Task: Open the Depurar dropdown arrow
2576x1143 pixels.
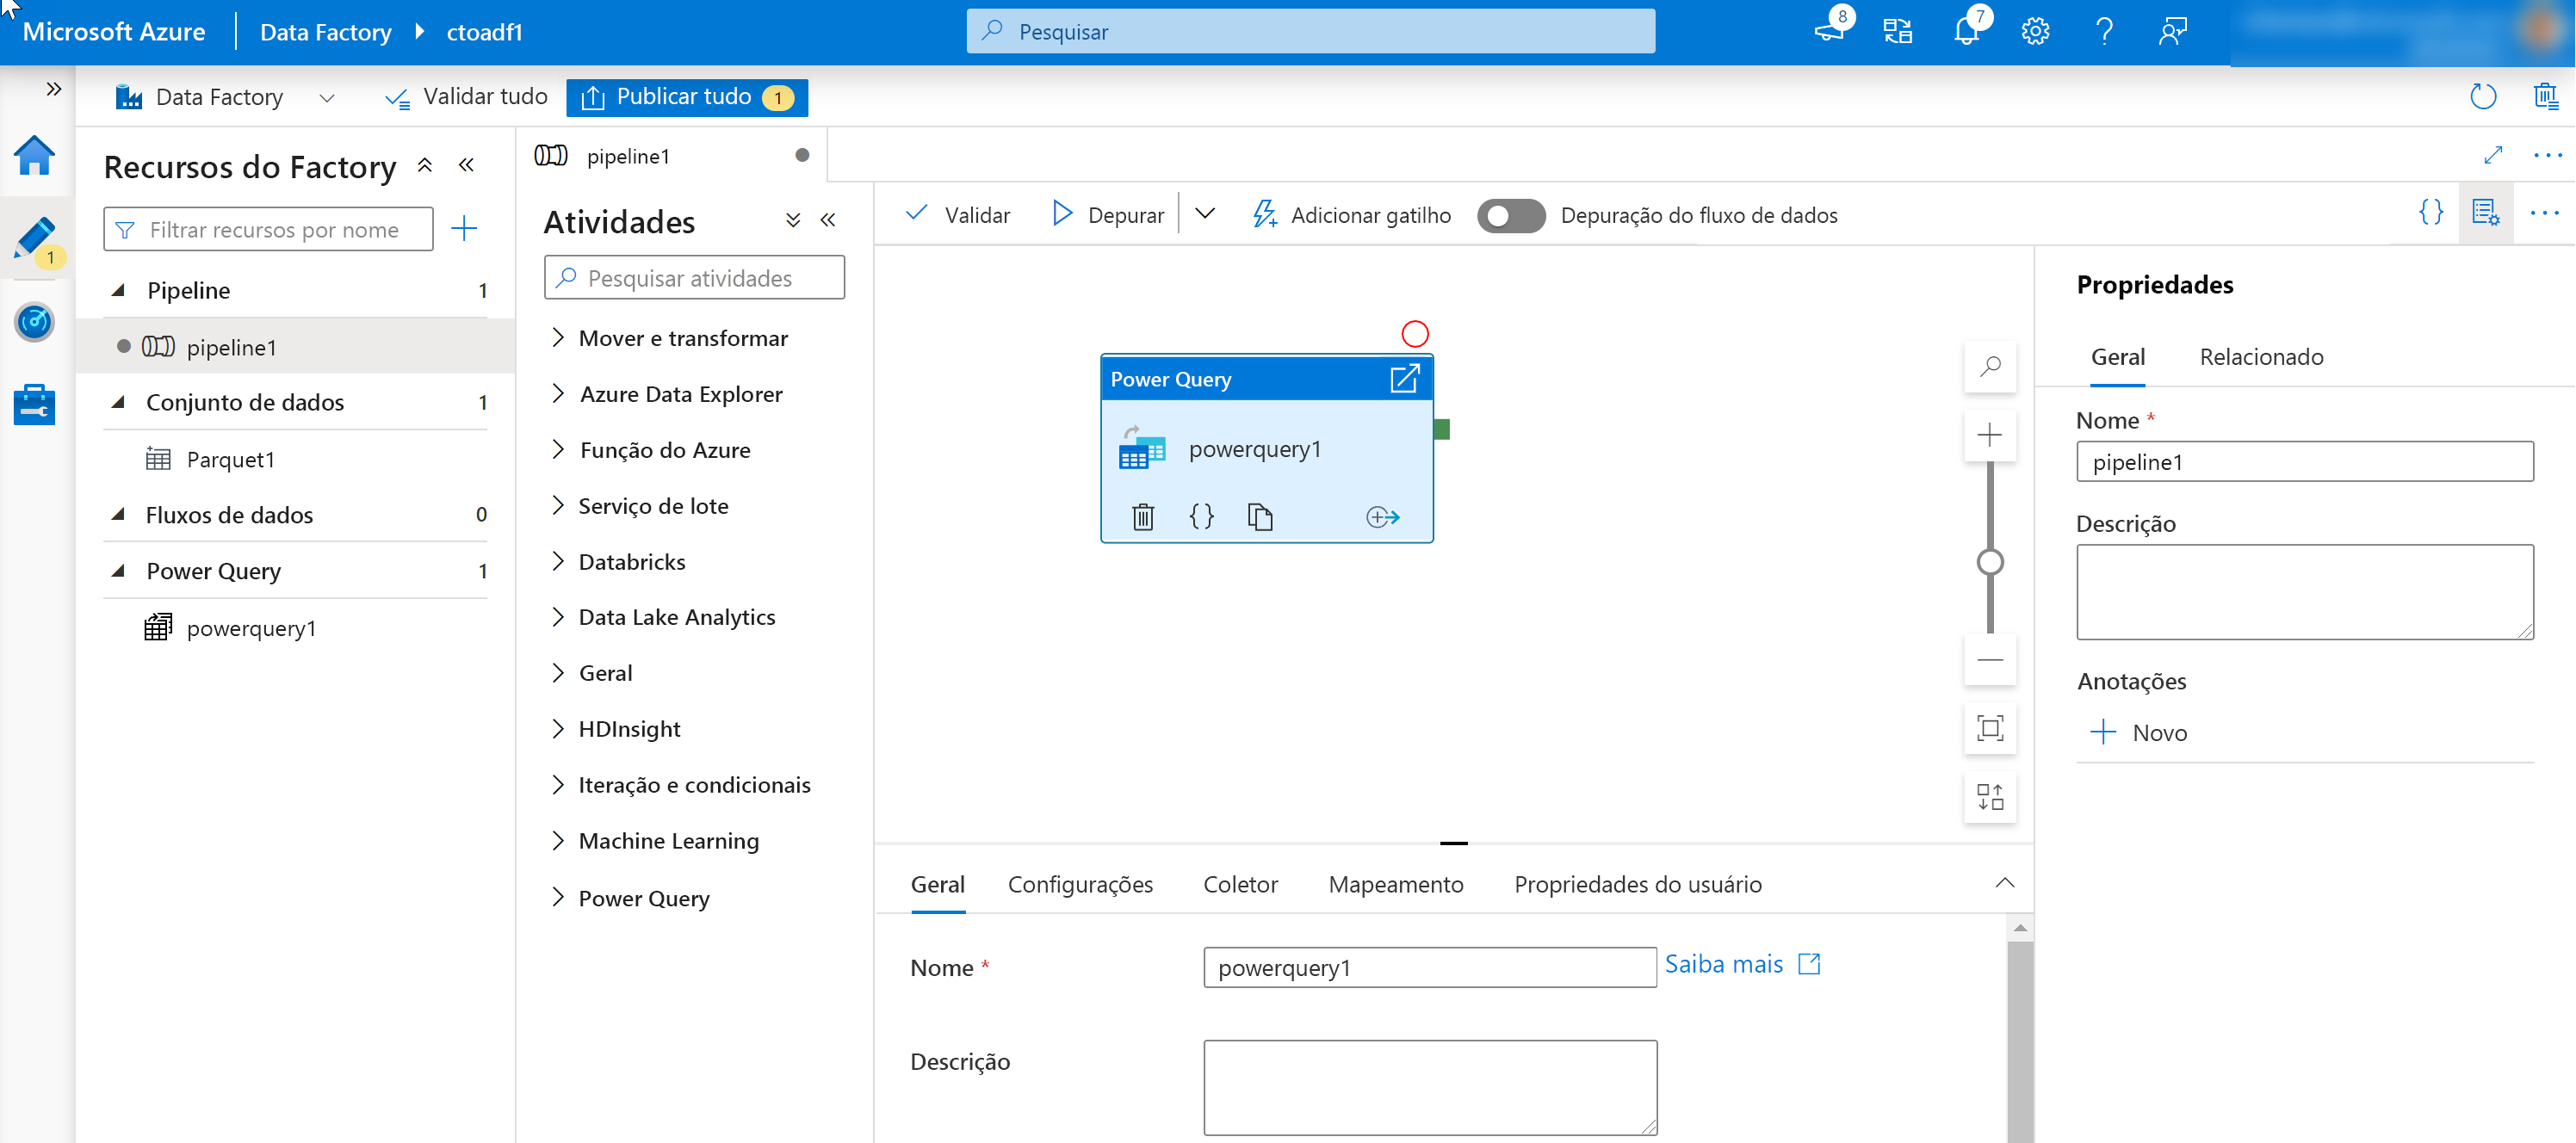Action: point(1205,214)
